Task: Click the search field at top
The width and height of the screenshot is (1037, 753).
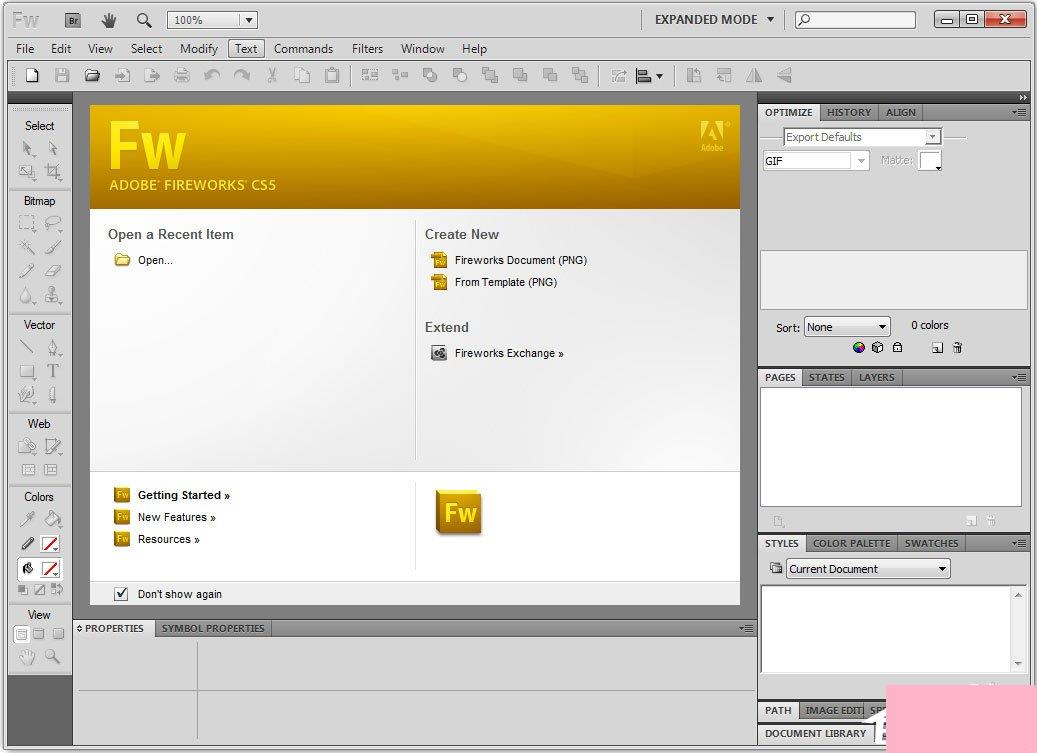Action: tap(856, 20)
